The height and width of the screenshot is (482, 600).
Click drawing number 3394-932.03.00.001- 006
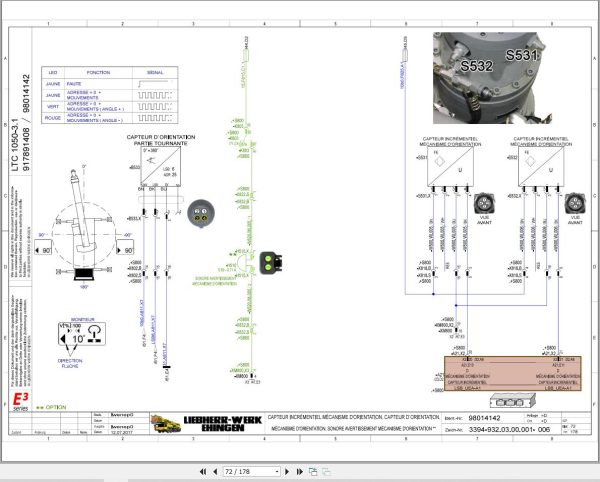pos(509,430)
